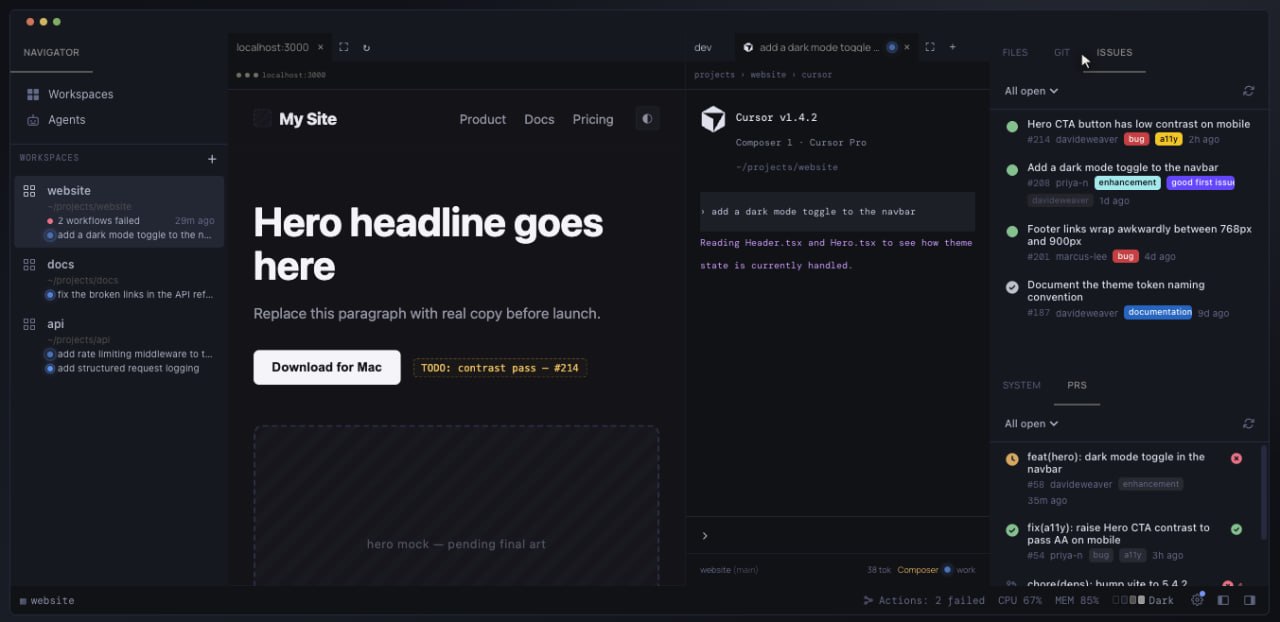Open settings gear in the status bar

pyautogui.click(x=1197, y=600)
